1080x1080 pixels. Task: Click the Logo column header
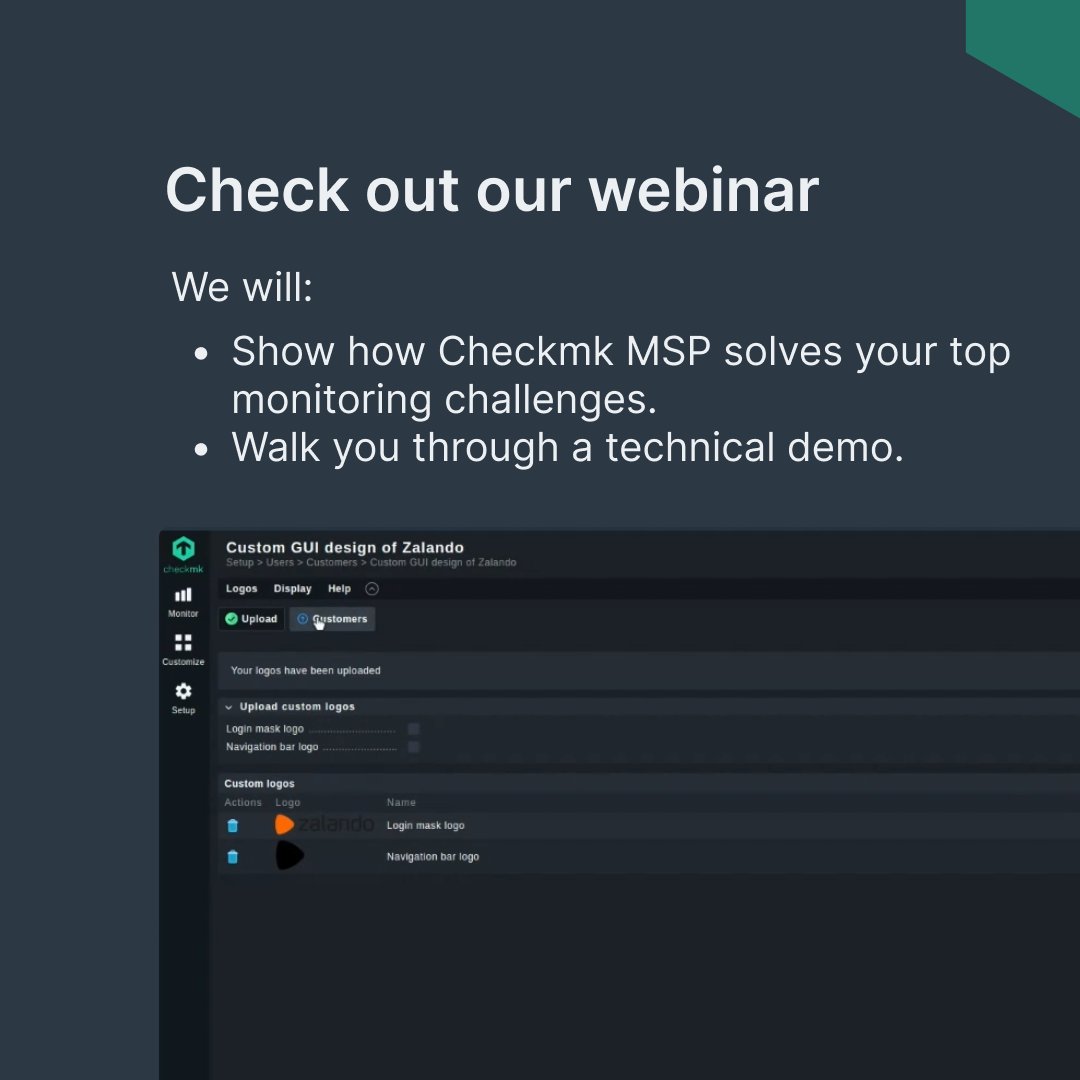tap(287, 802)
